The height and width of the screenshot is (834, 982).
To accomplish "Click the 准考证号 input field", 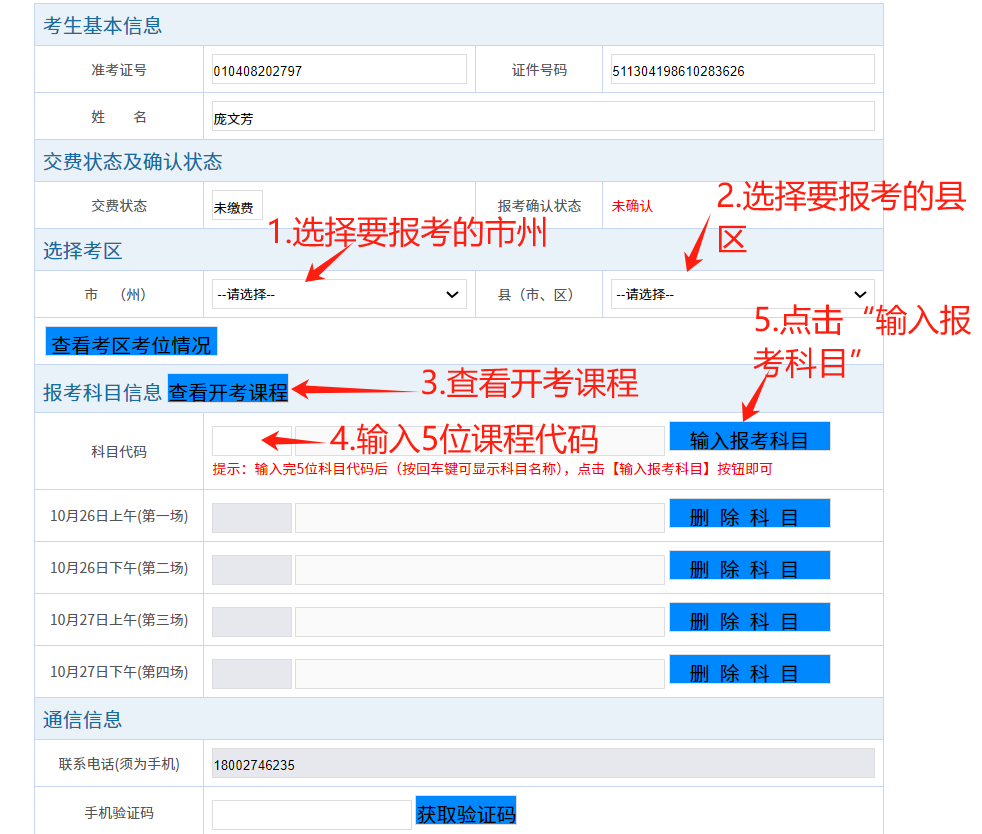I will click(339, 70).
